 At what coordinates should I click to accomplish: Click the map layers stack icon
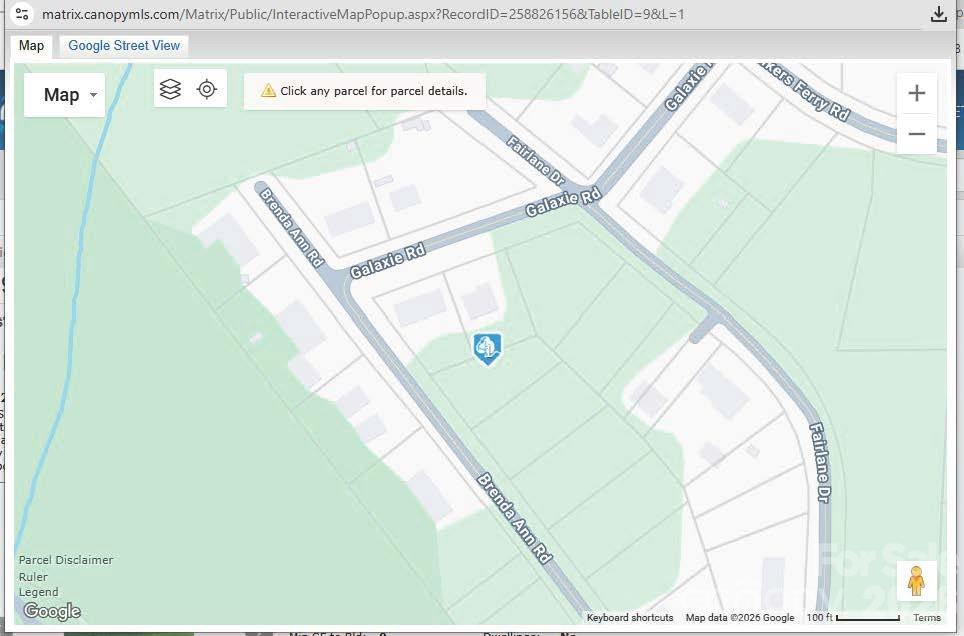coord(171,89)
